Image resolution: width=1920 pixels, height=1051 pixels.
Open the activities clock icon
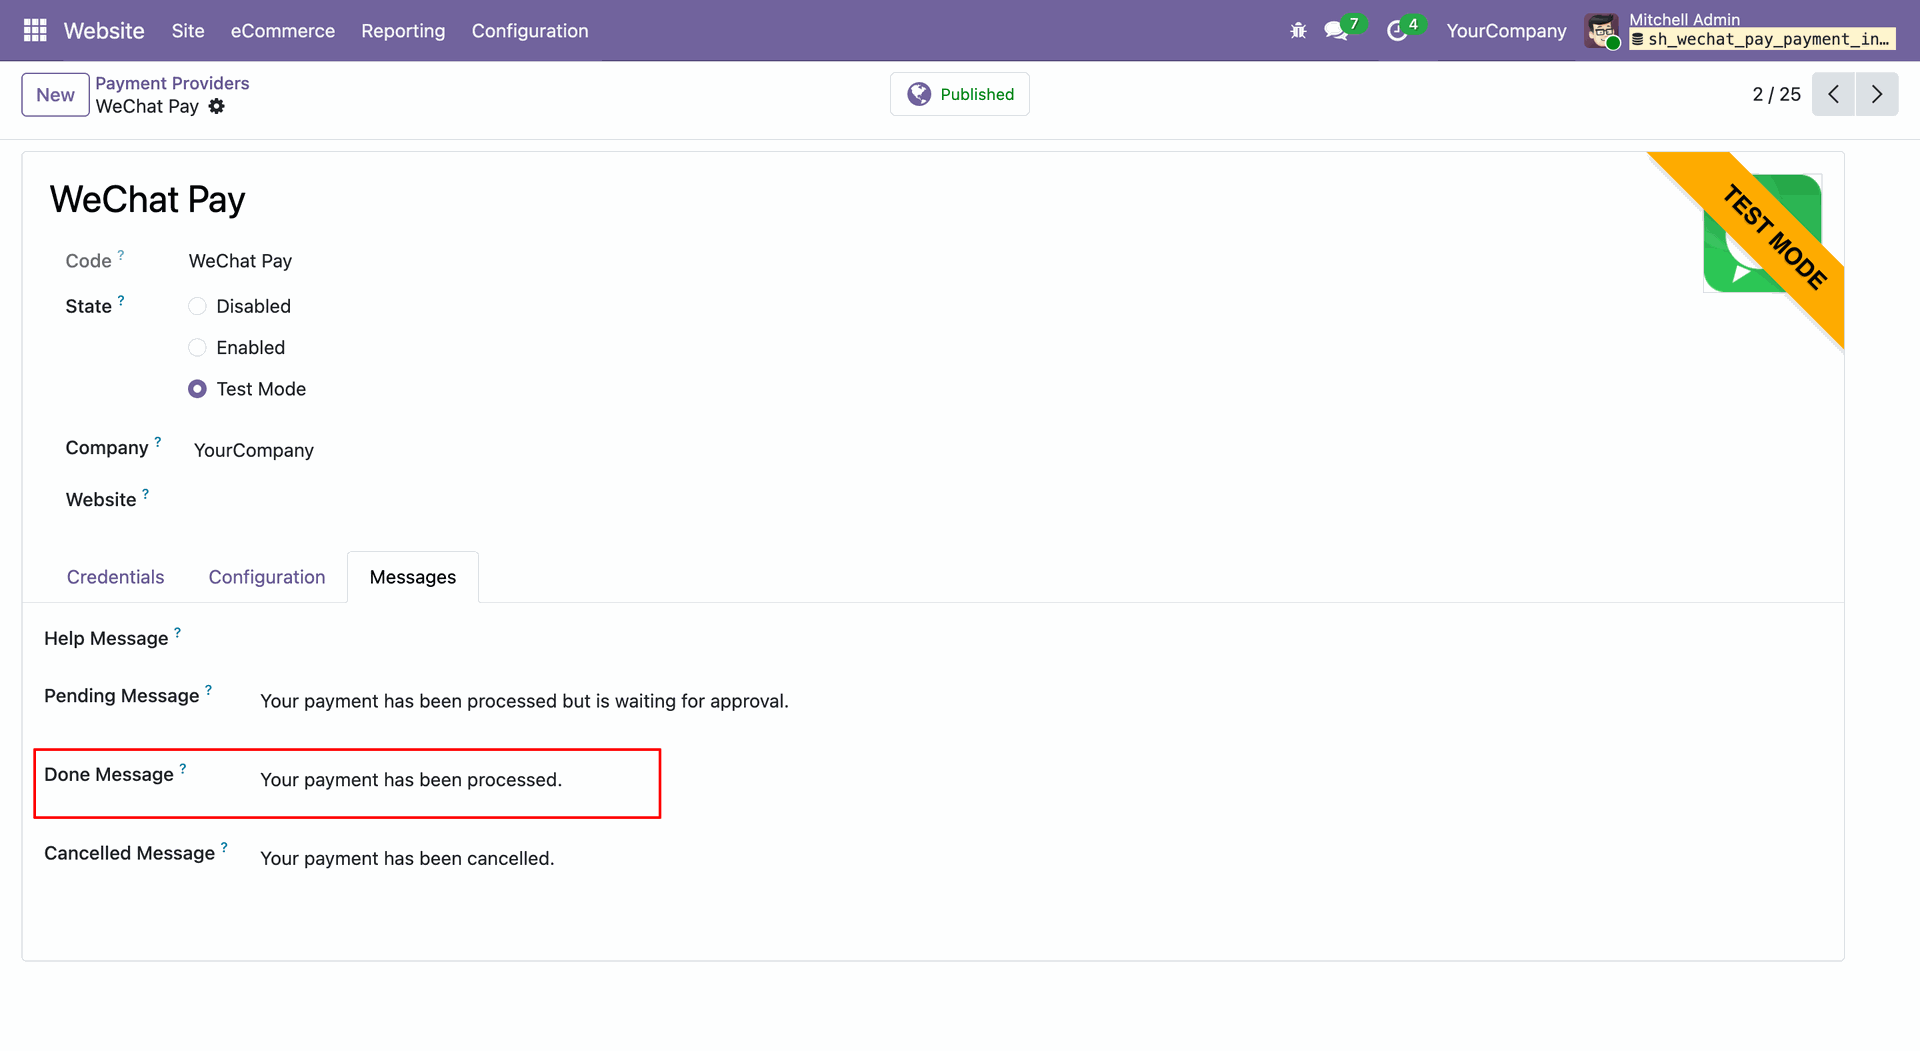[1397, 31]
